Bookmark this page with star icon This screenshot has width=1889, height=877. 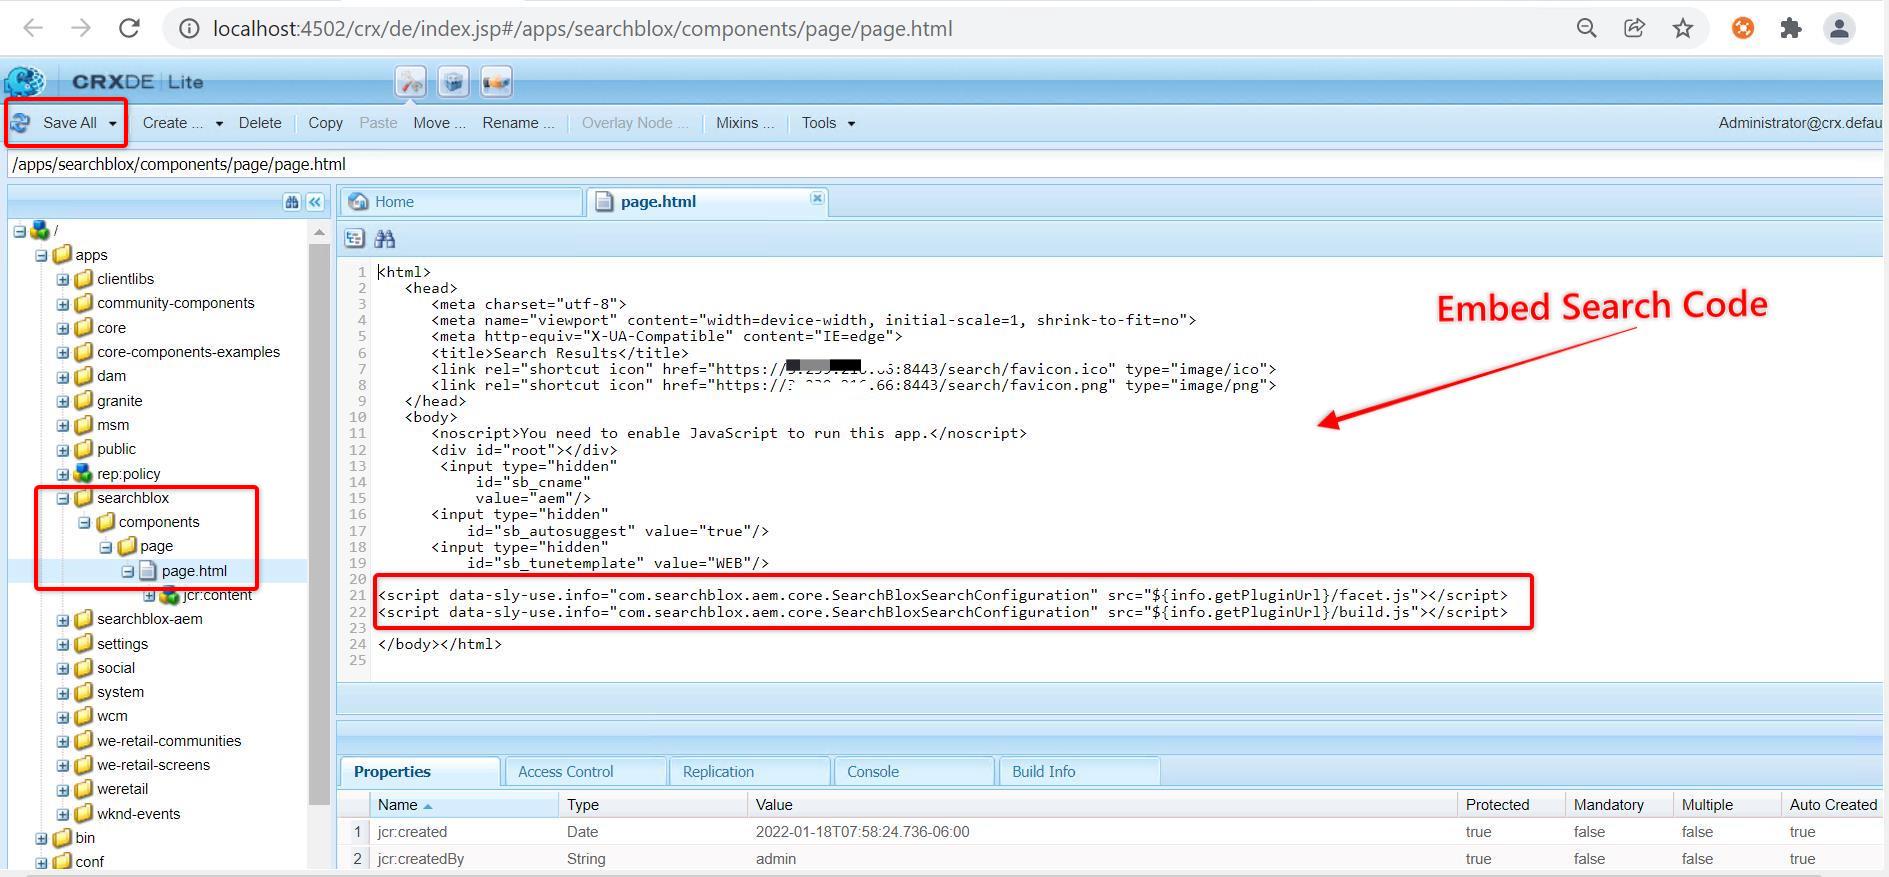pos(1683,29)
